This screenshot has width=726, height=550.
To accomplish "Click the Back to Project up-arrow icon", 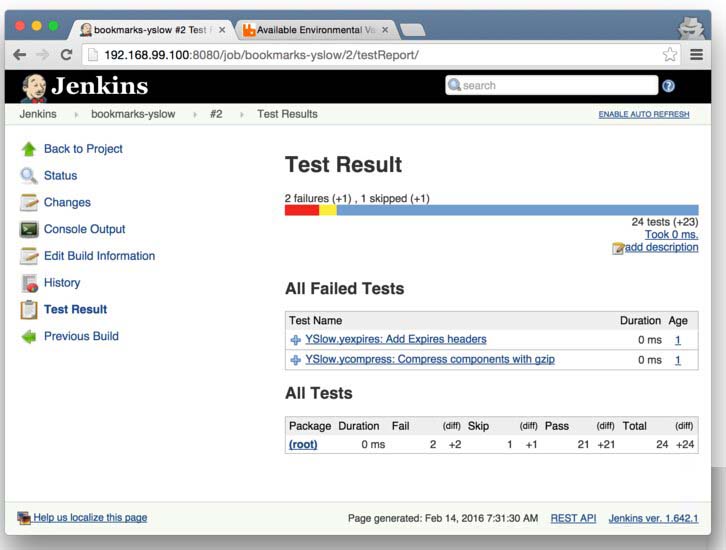I will [29, 149].
